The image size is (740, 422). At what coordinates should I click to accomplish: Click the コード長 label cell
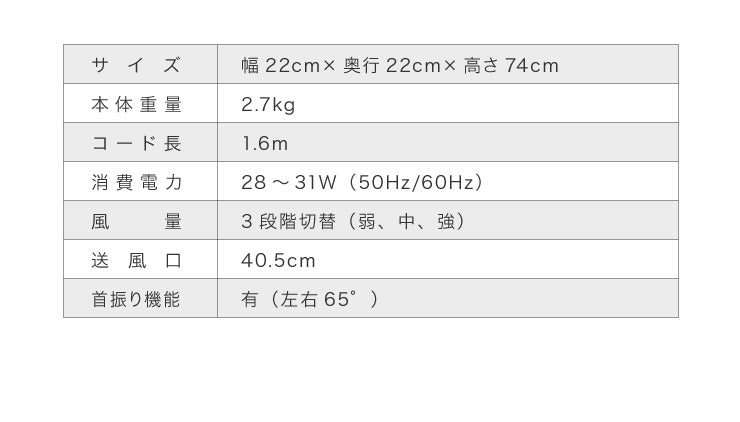(x=137, y=143)
